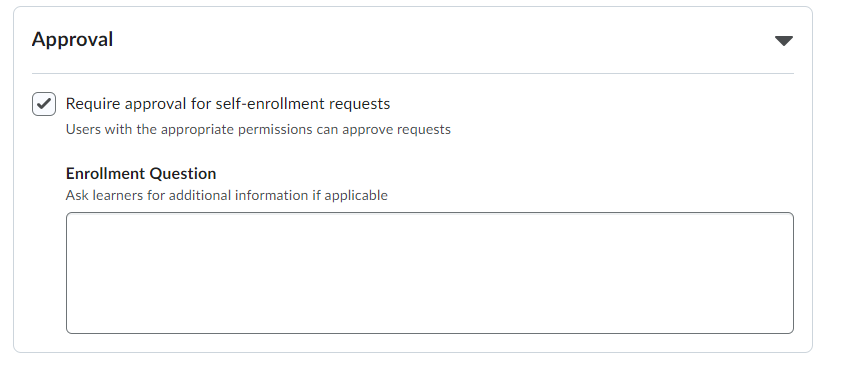Click the dark caret icon in the Approval header
The image size is (841, 383).
click(784, 41)
